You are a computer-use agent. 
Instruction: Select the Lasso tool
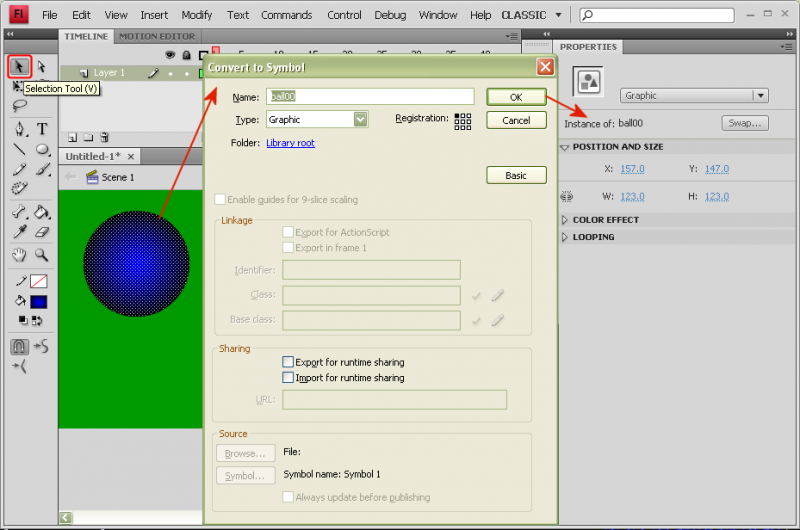[19, 106]
